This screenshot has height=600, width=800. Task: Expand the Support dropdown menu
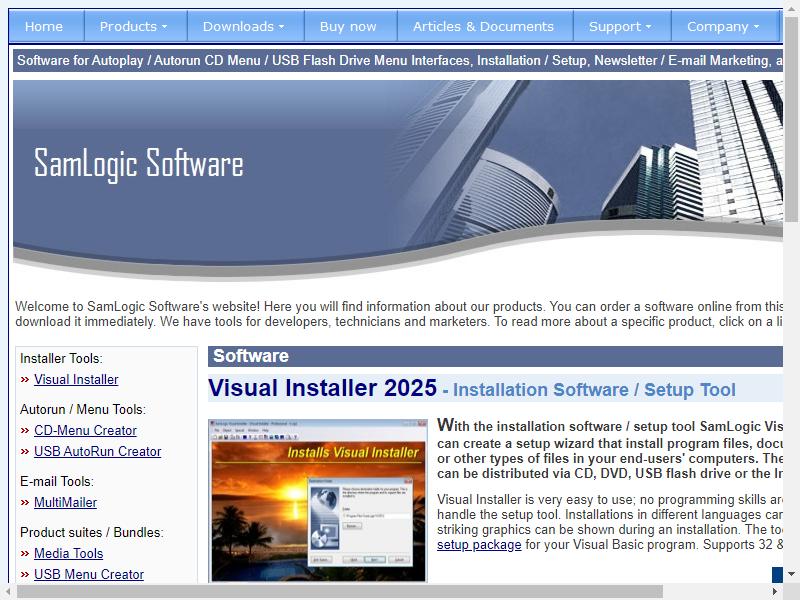point(620,27)
